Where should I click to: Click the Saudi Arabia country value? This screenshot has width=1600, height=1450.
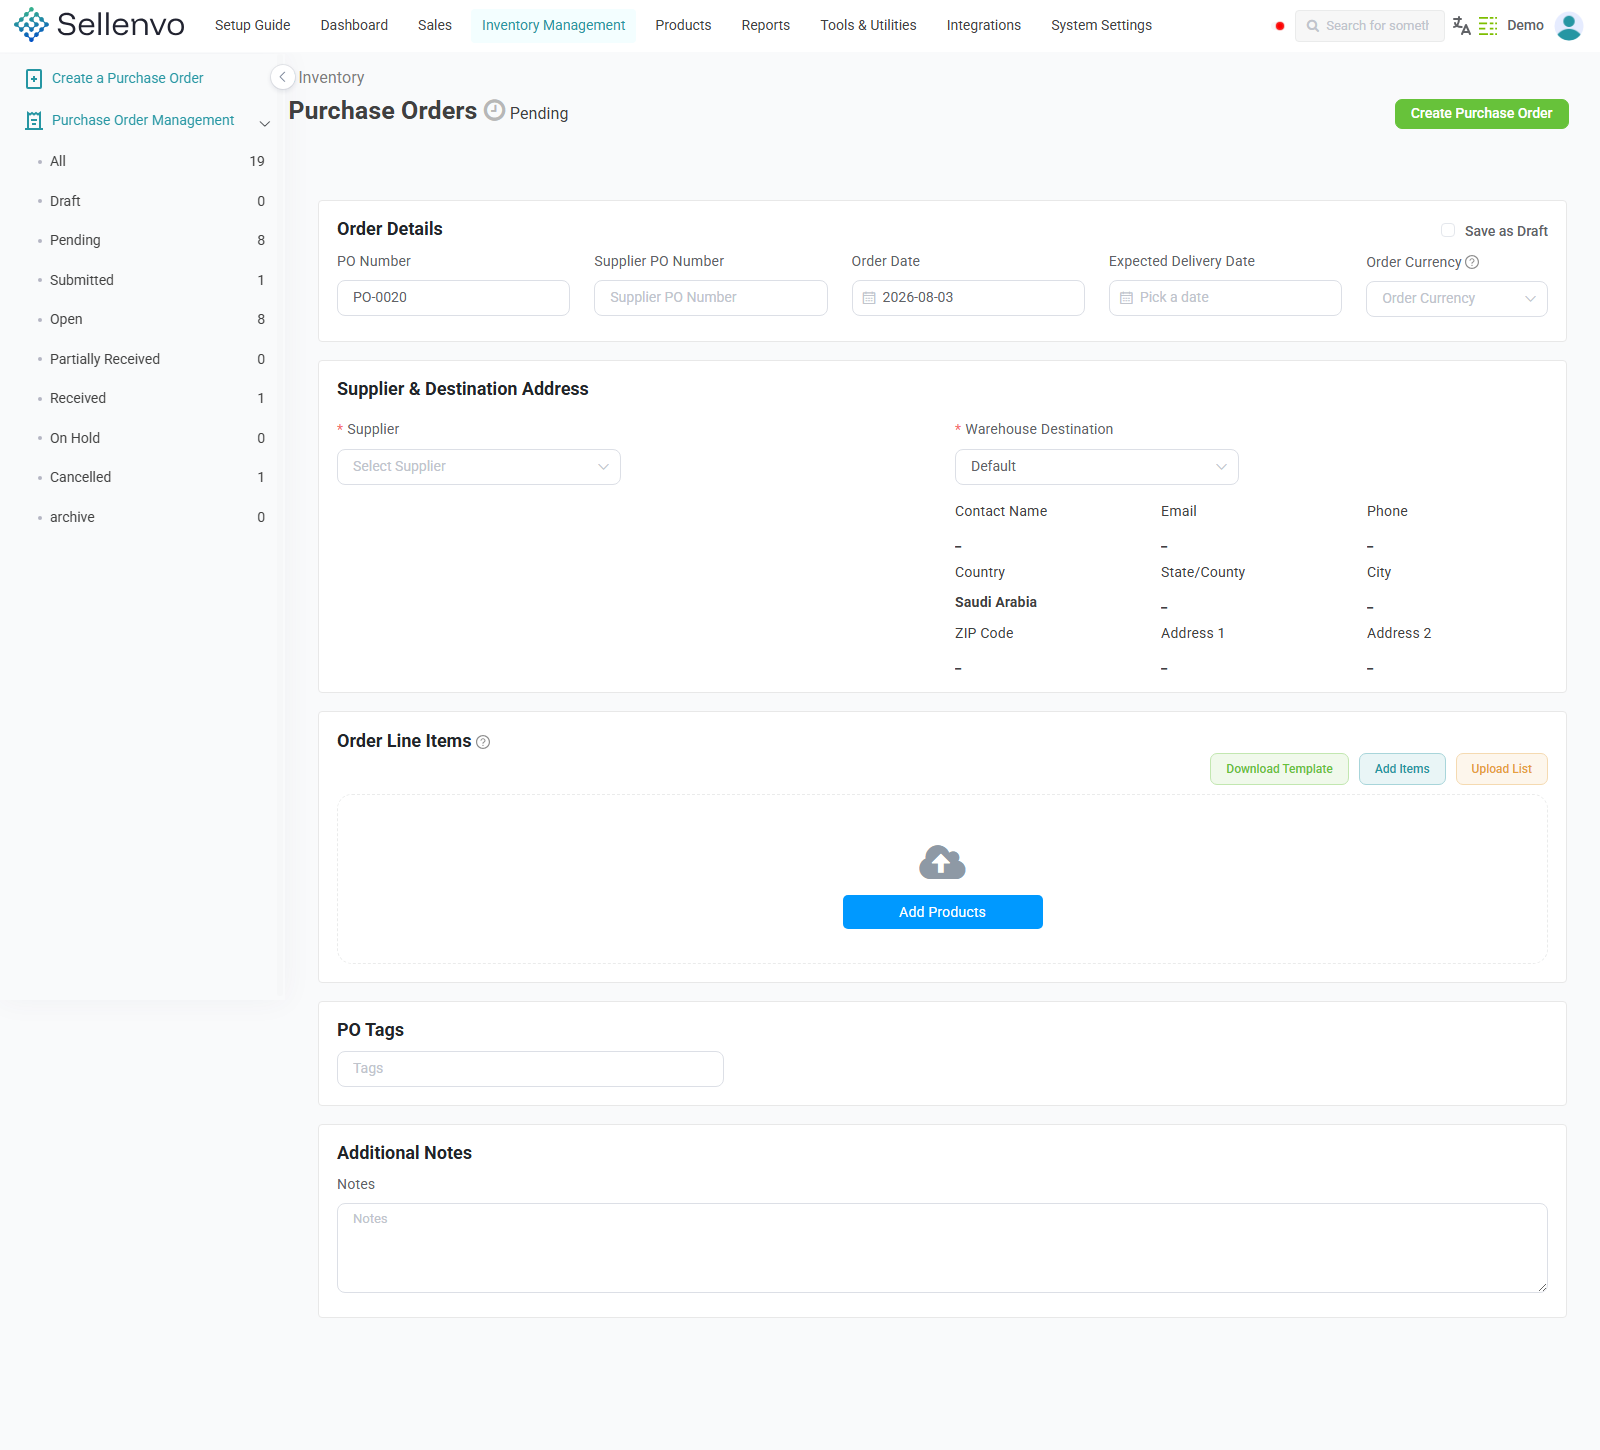point(996,602)
